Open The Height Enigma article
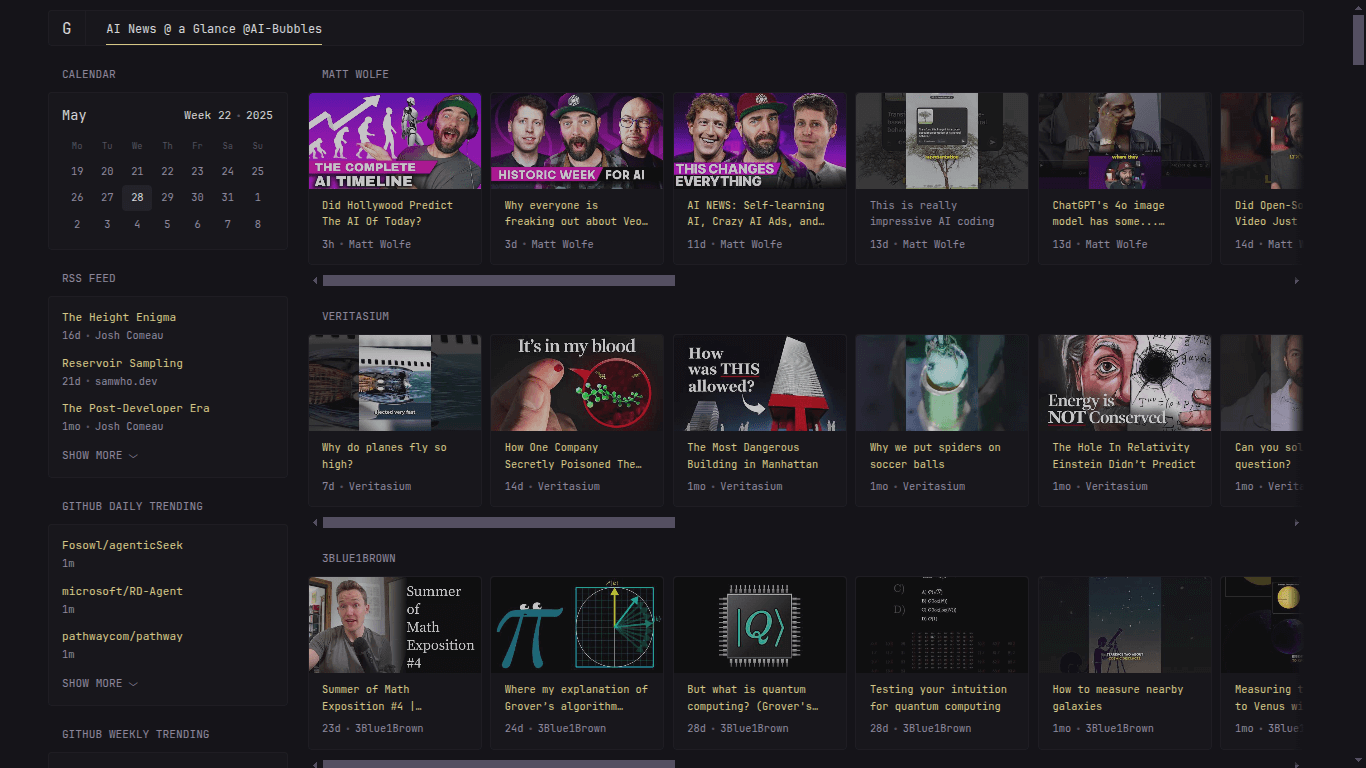The image size is (1366, 768). (x=119, y=317)
